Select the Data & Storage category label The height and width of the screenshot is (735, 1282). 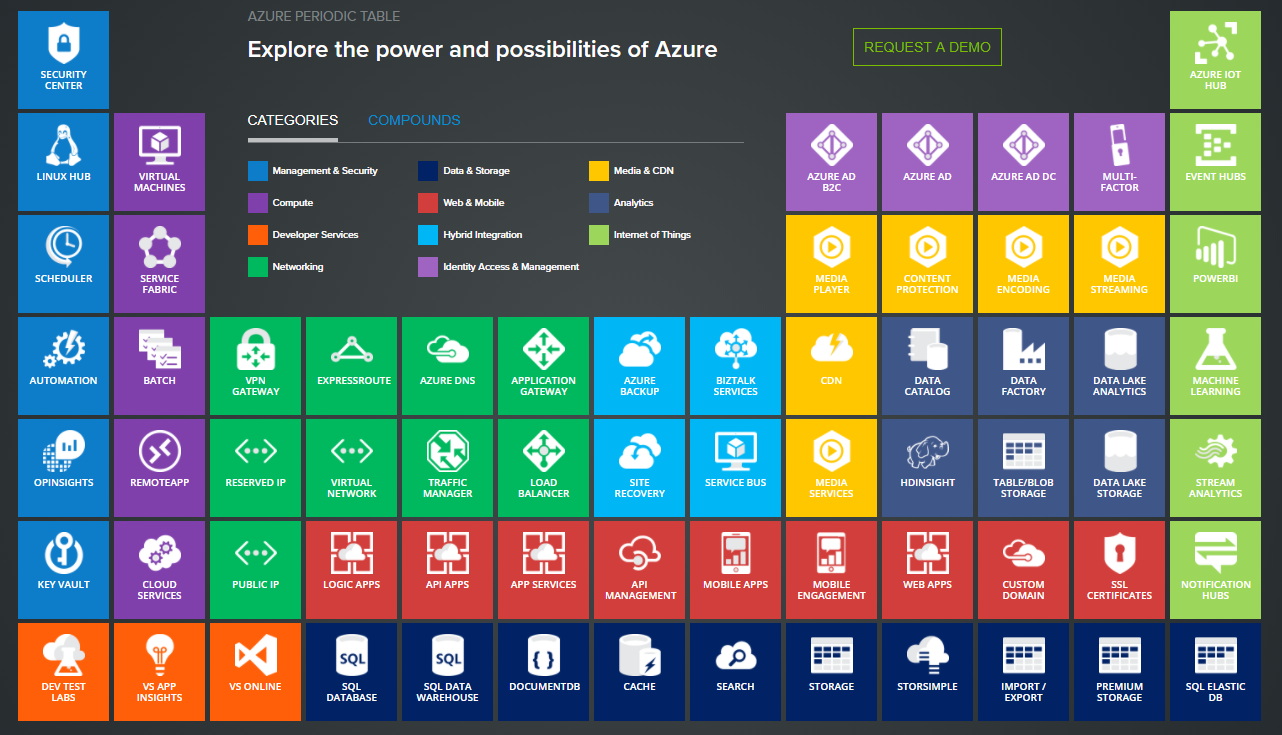[x=476, y=171]
